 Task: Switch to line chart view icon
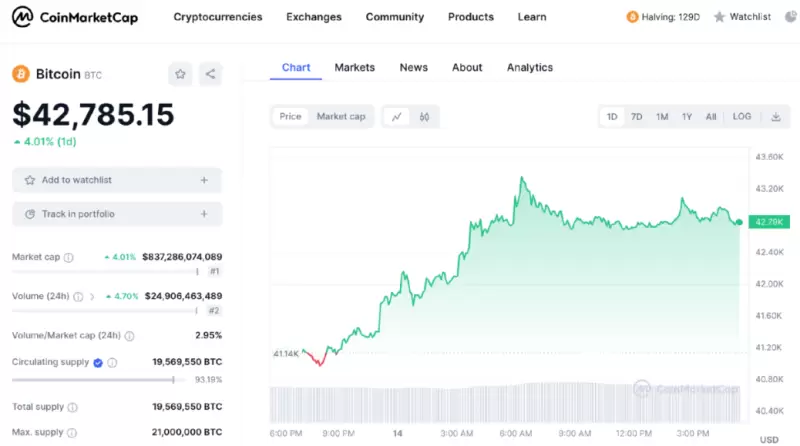point(397,117)
